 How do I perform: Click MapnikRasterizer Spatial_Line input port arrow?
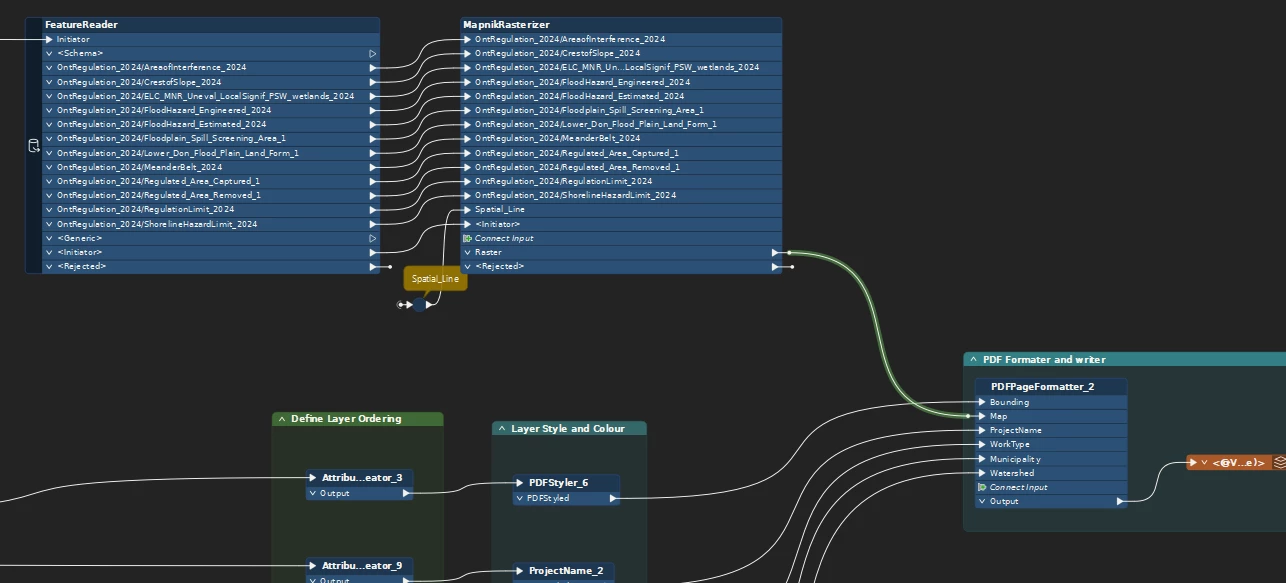[467, 210]
